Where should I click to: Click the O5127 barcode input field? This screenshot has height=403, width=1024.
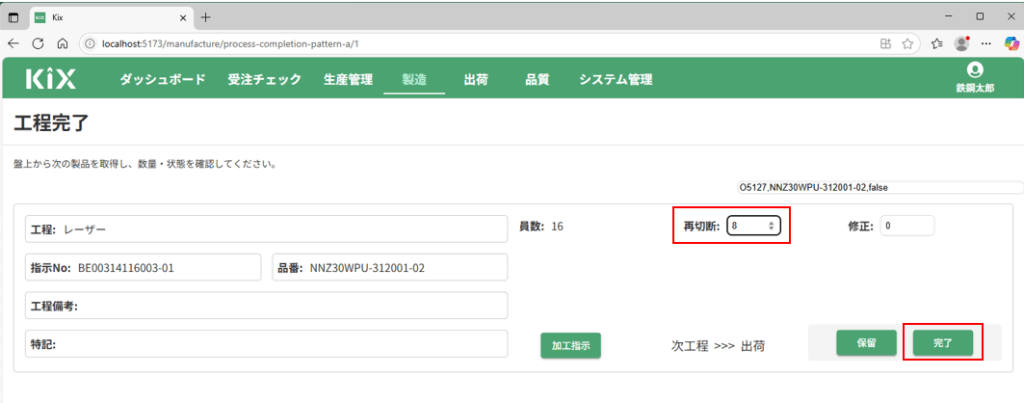pos(879,187)
